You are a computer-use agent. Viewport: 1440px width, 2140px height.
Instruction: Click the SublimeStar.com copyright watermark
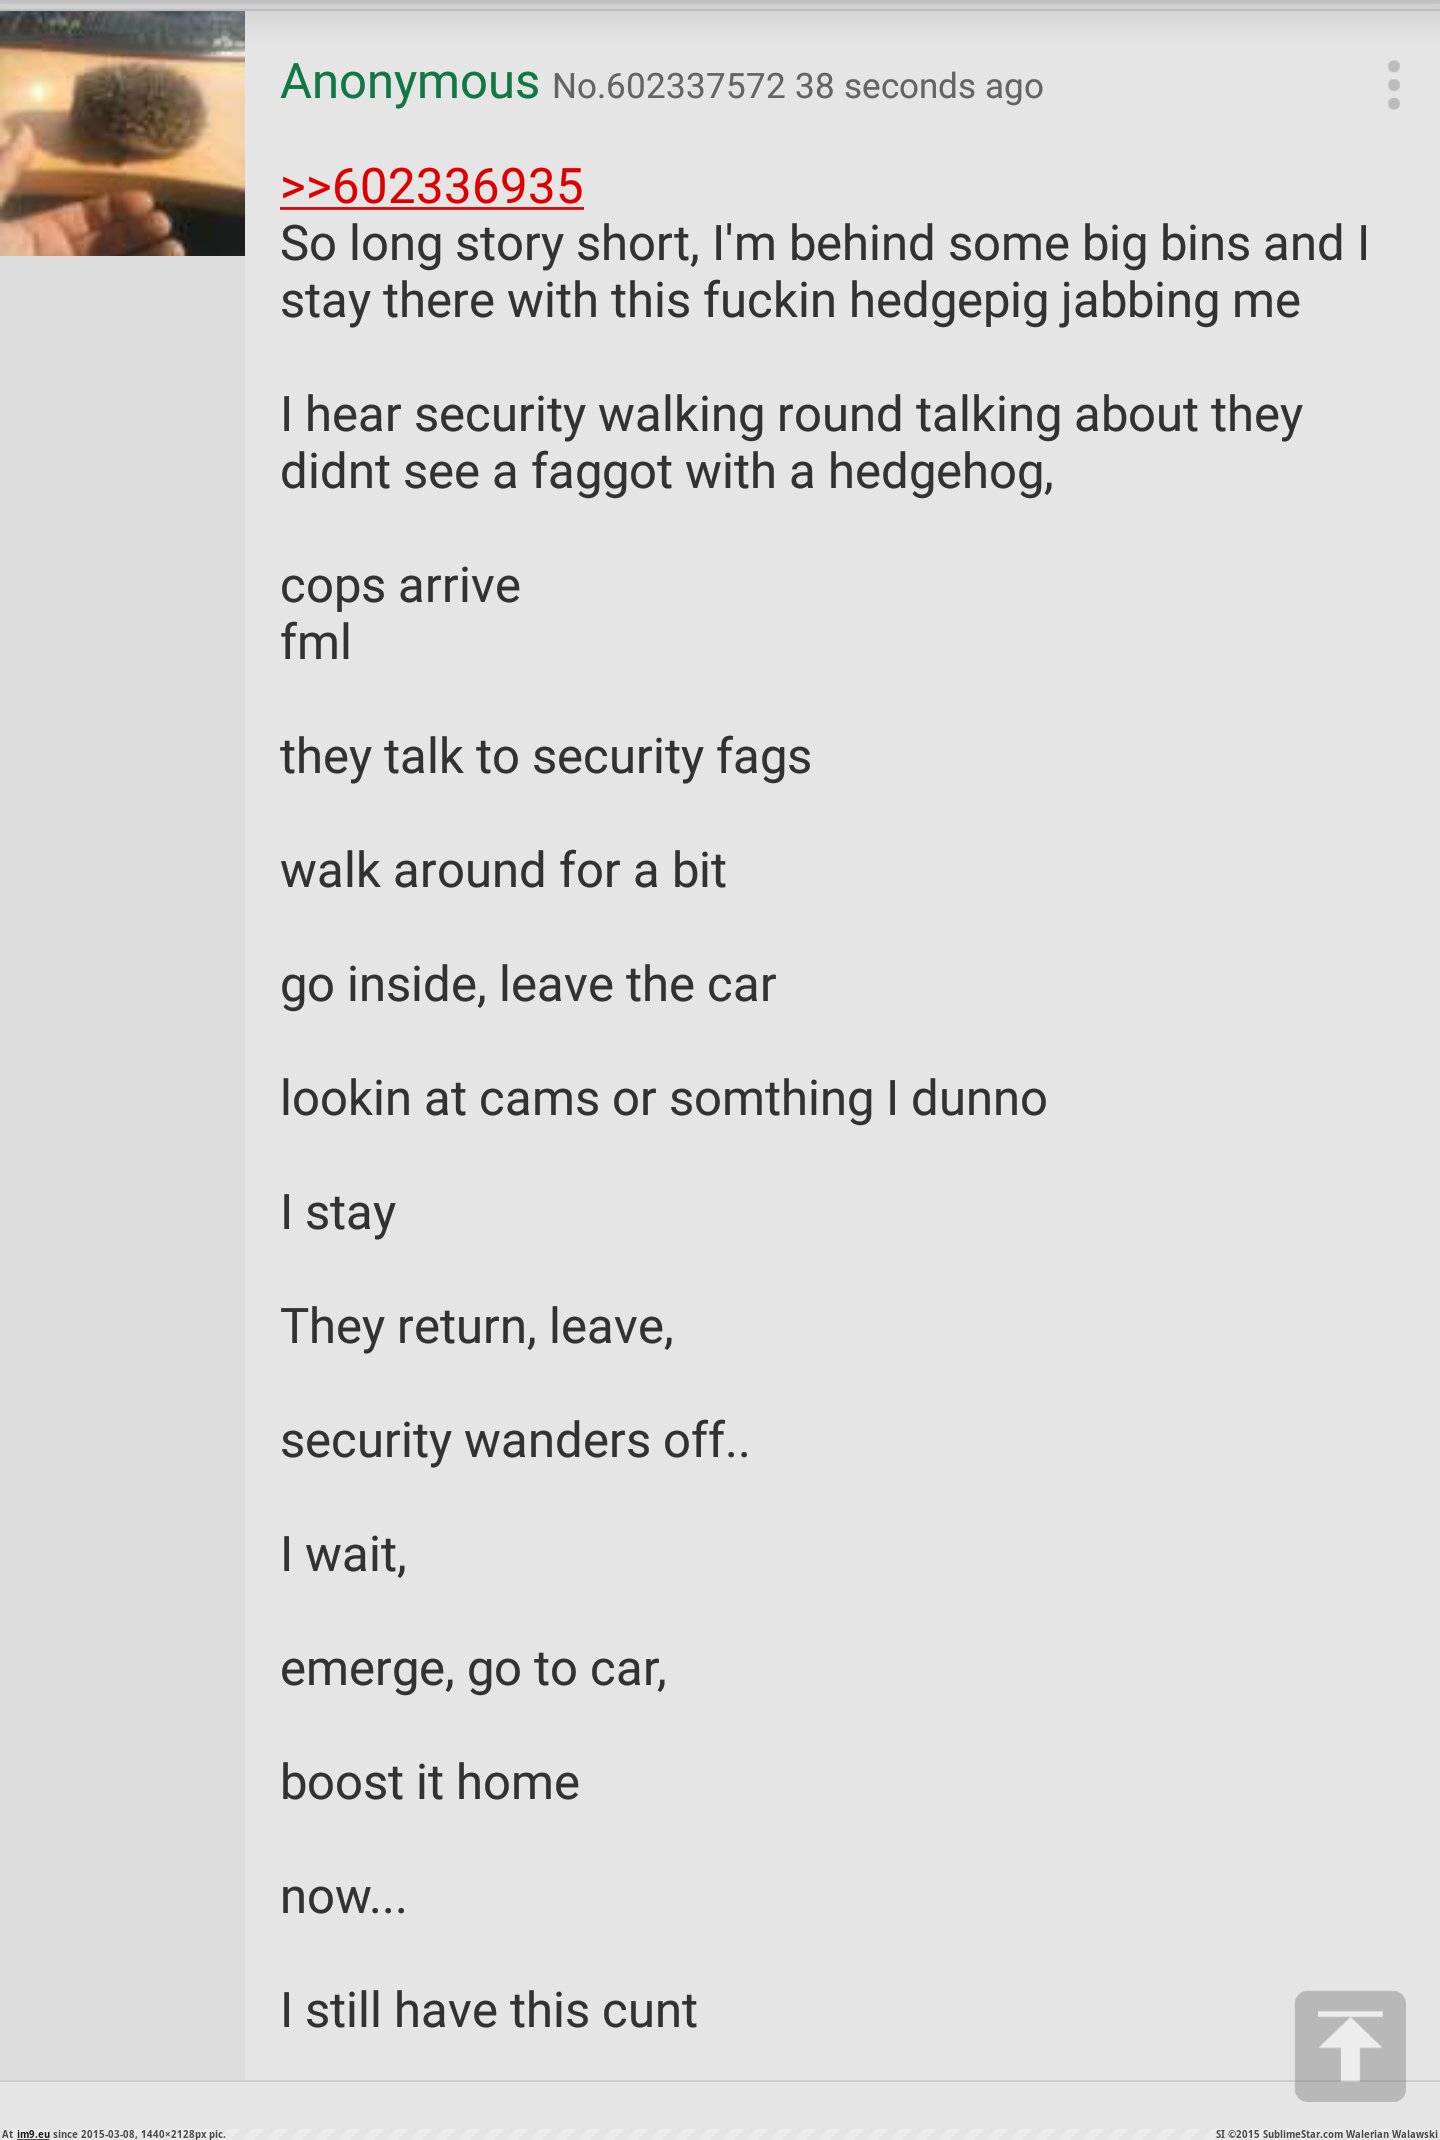(x=1326, y=2134)
